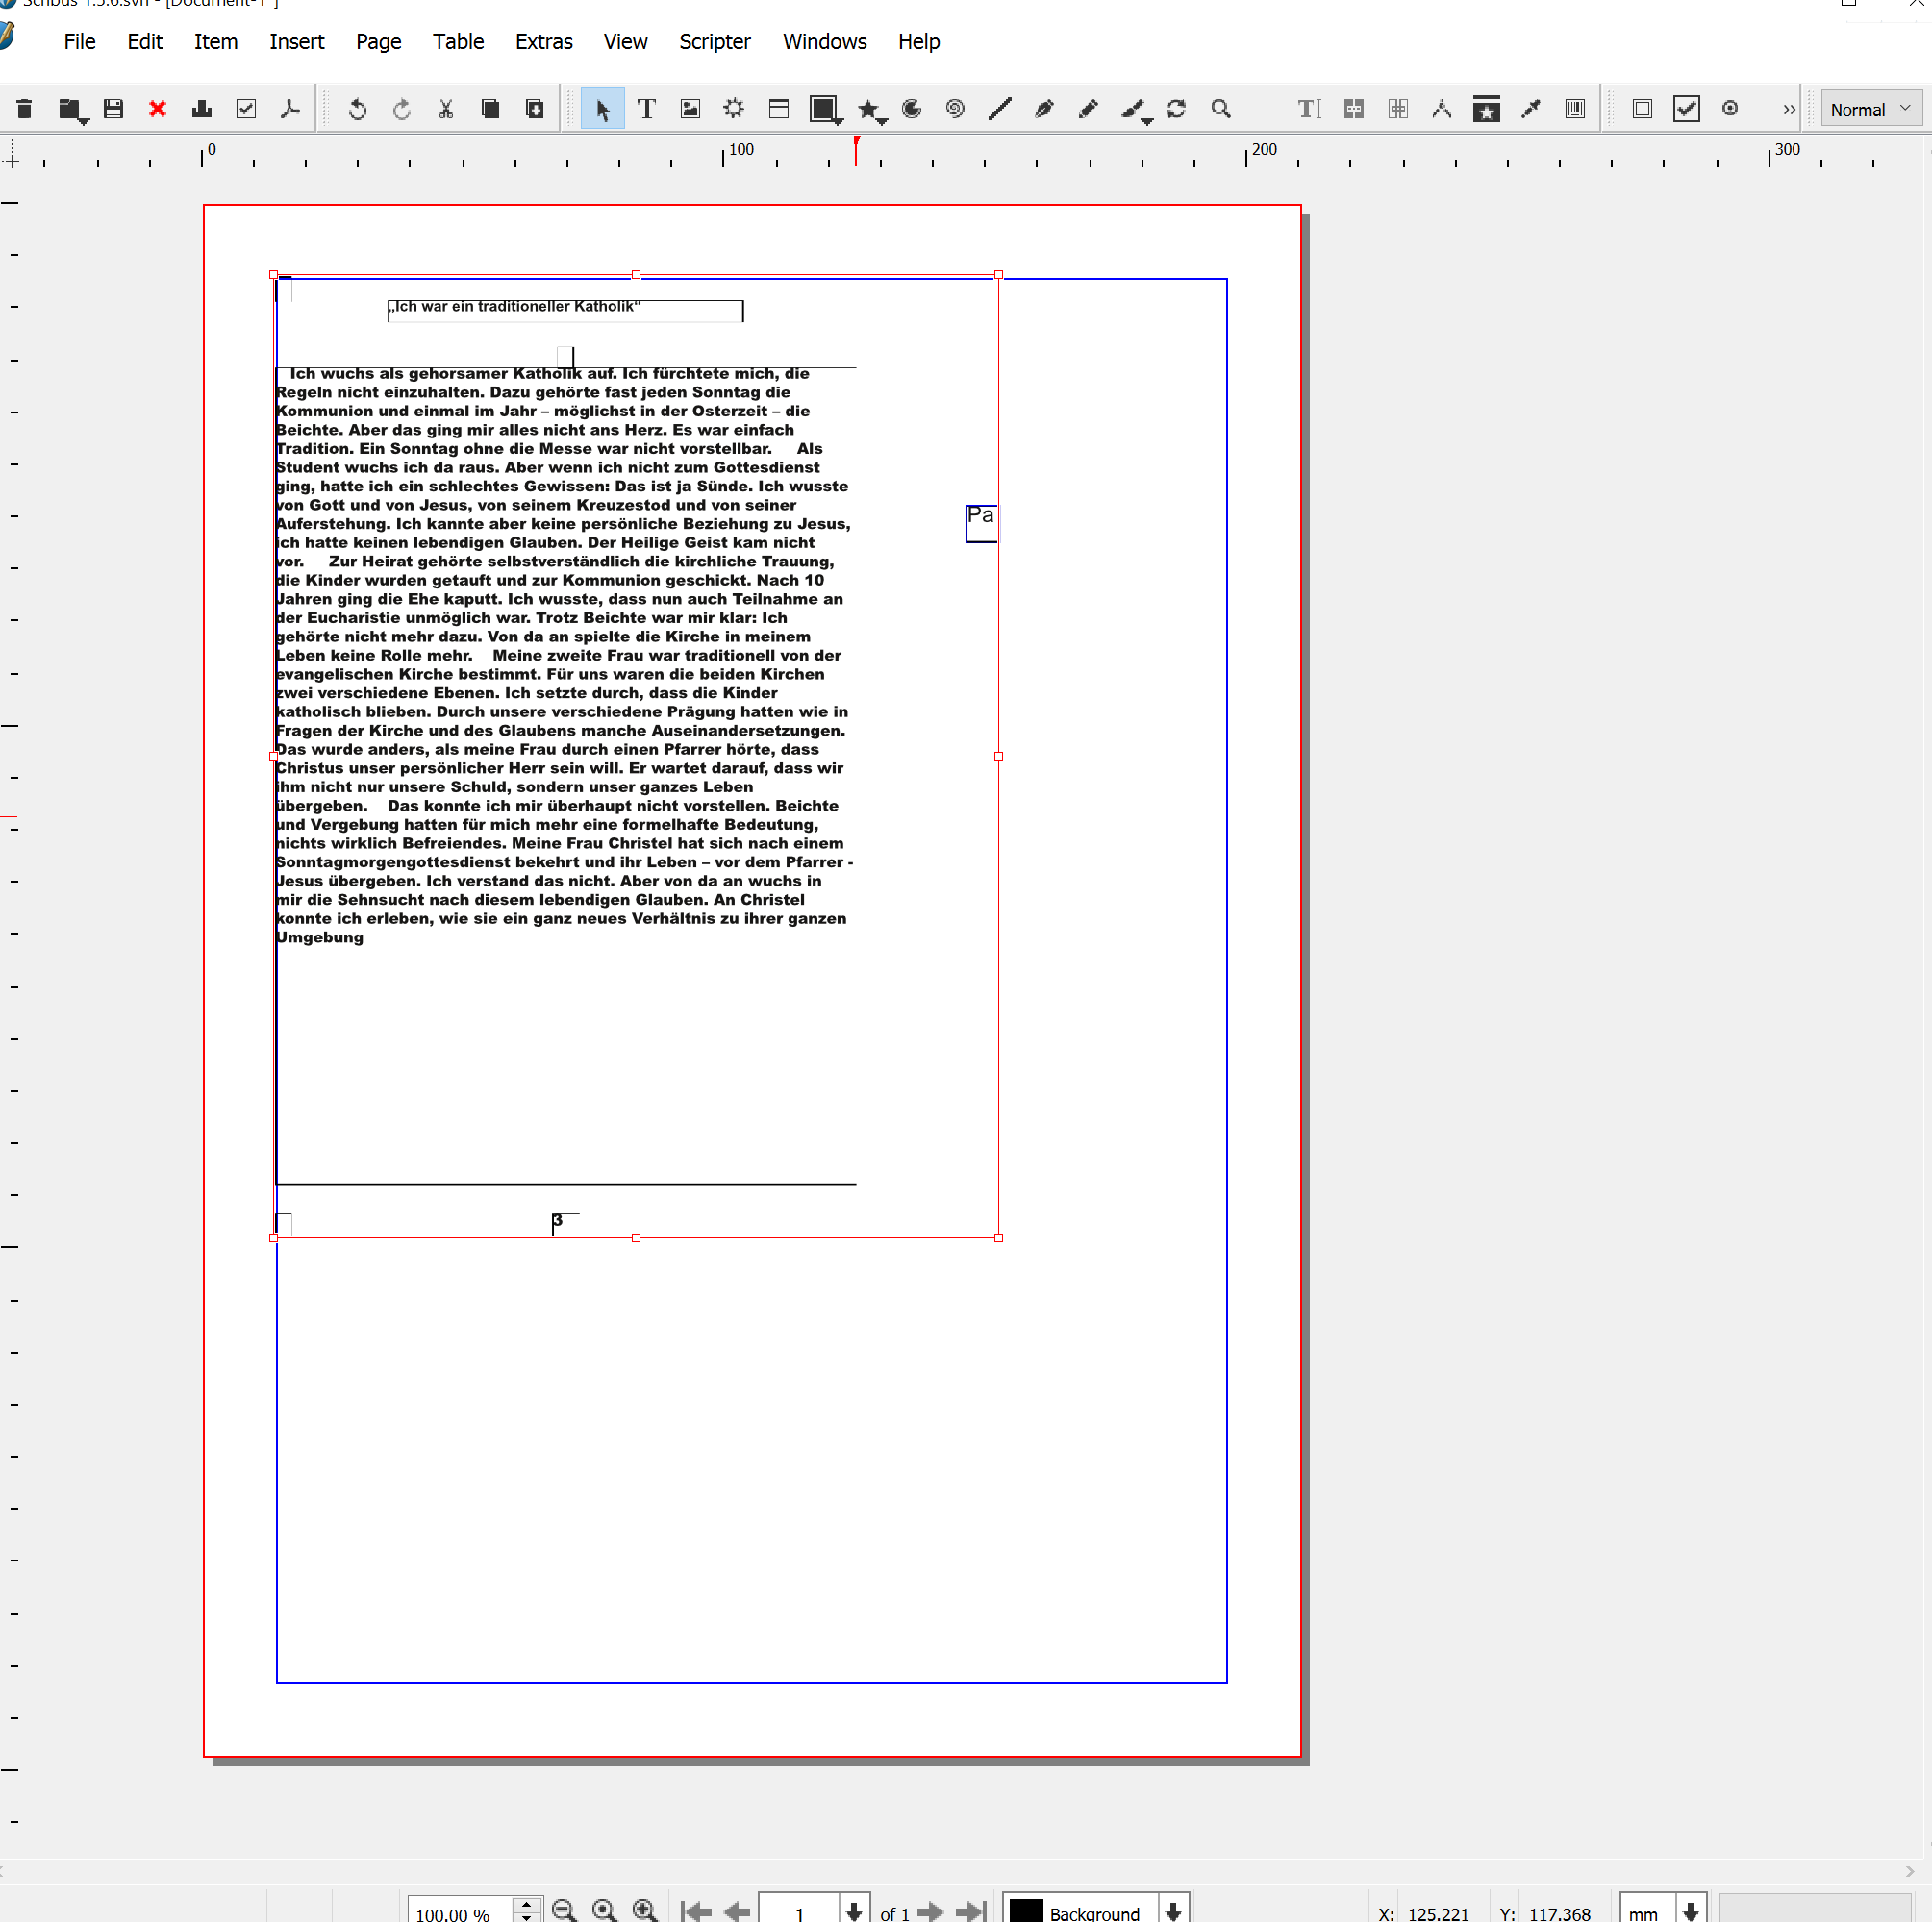Image resolution: width=1932 pixels, height=1922 pixels.
Task: Select the Bezier curve pen tool
Action: (x=1044, y=109)
